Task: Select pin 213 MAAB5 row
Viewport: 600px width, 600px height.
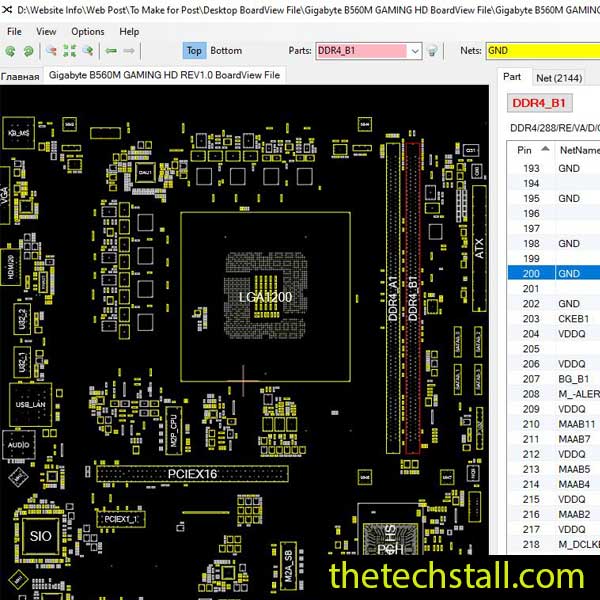Action: tap(554, 469)
